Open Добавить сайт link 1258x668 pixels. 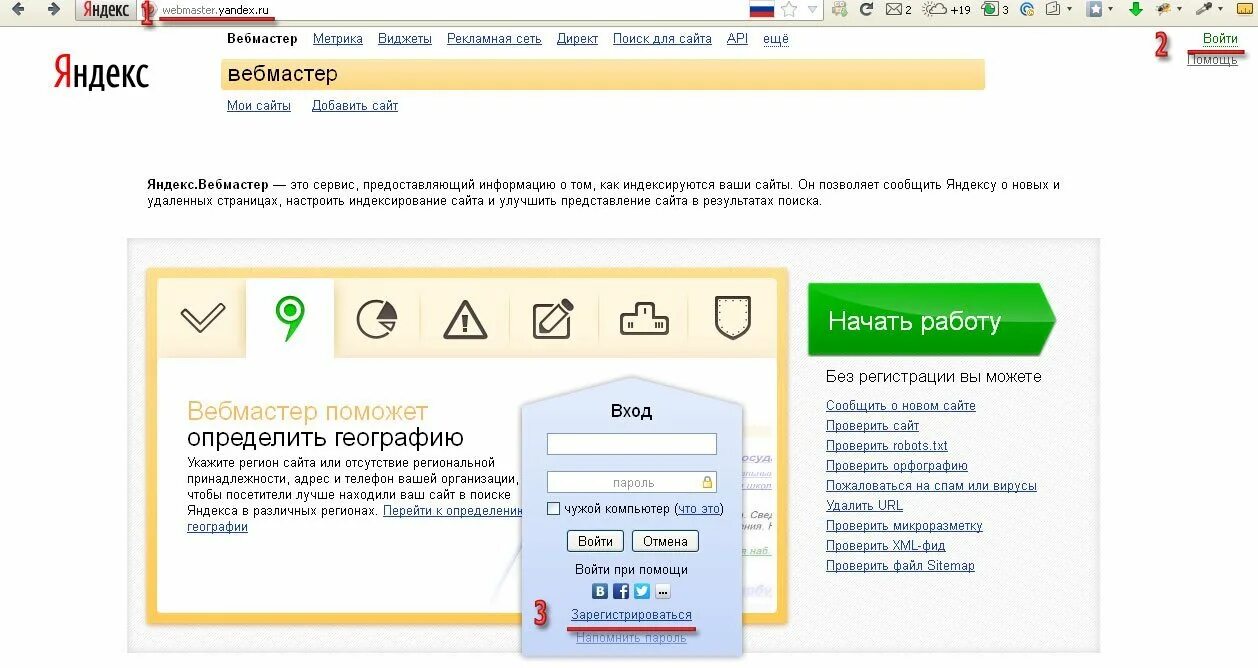355,105
